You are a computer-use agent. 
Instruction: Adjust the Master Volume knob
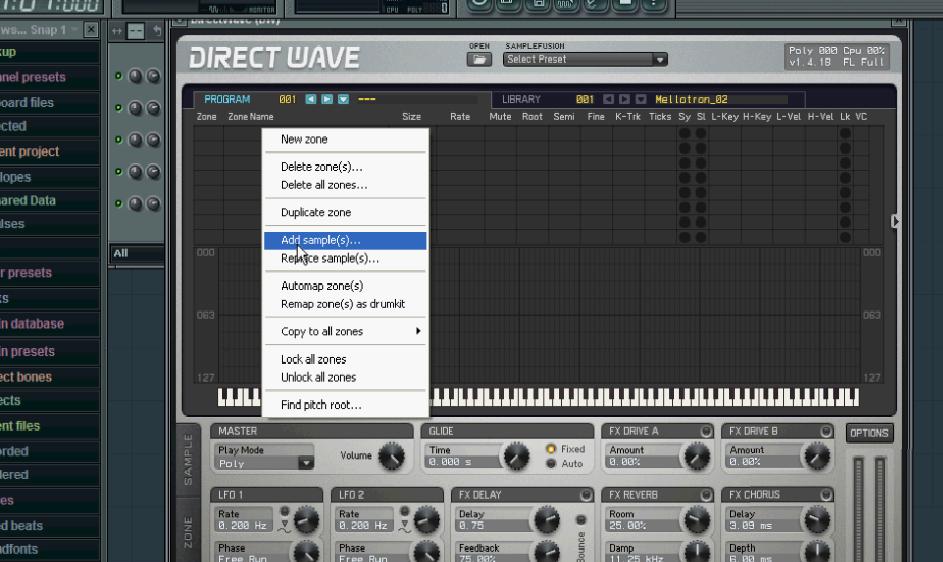(392, 457)
